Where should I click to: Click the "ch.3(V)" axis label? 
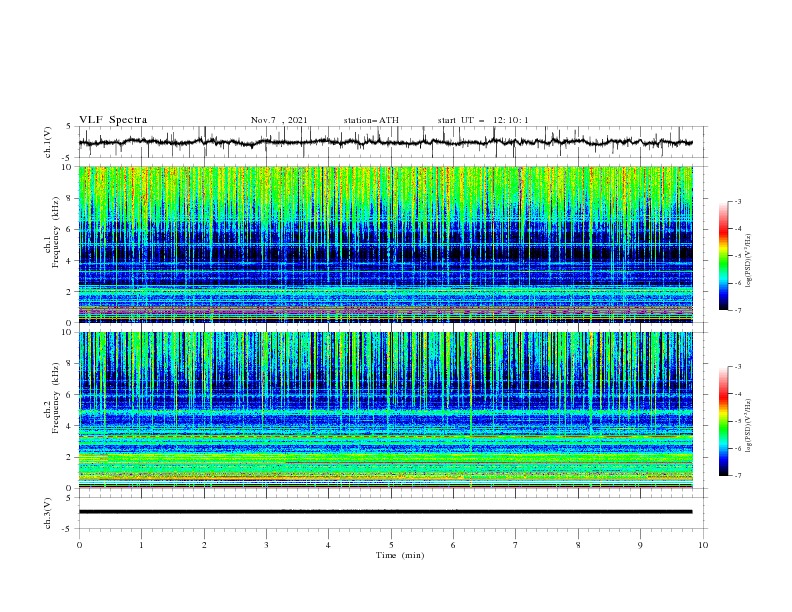point(48,513)
